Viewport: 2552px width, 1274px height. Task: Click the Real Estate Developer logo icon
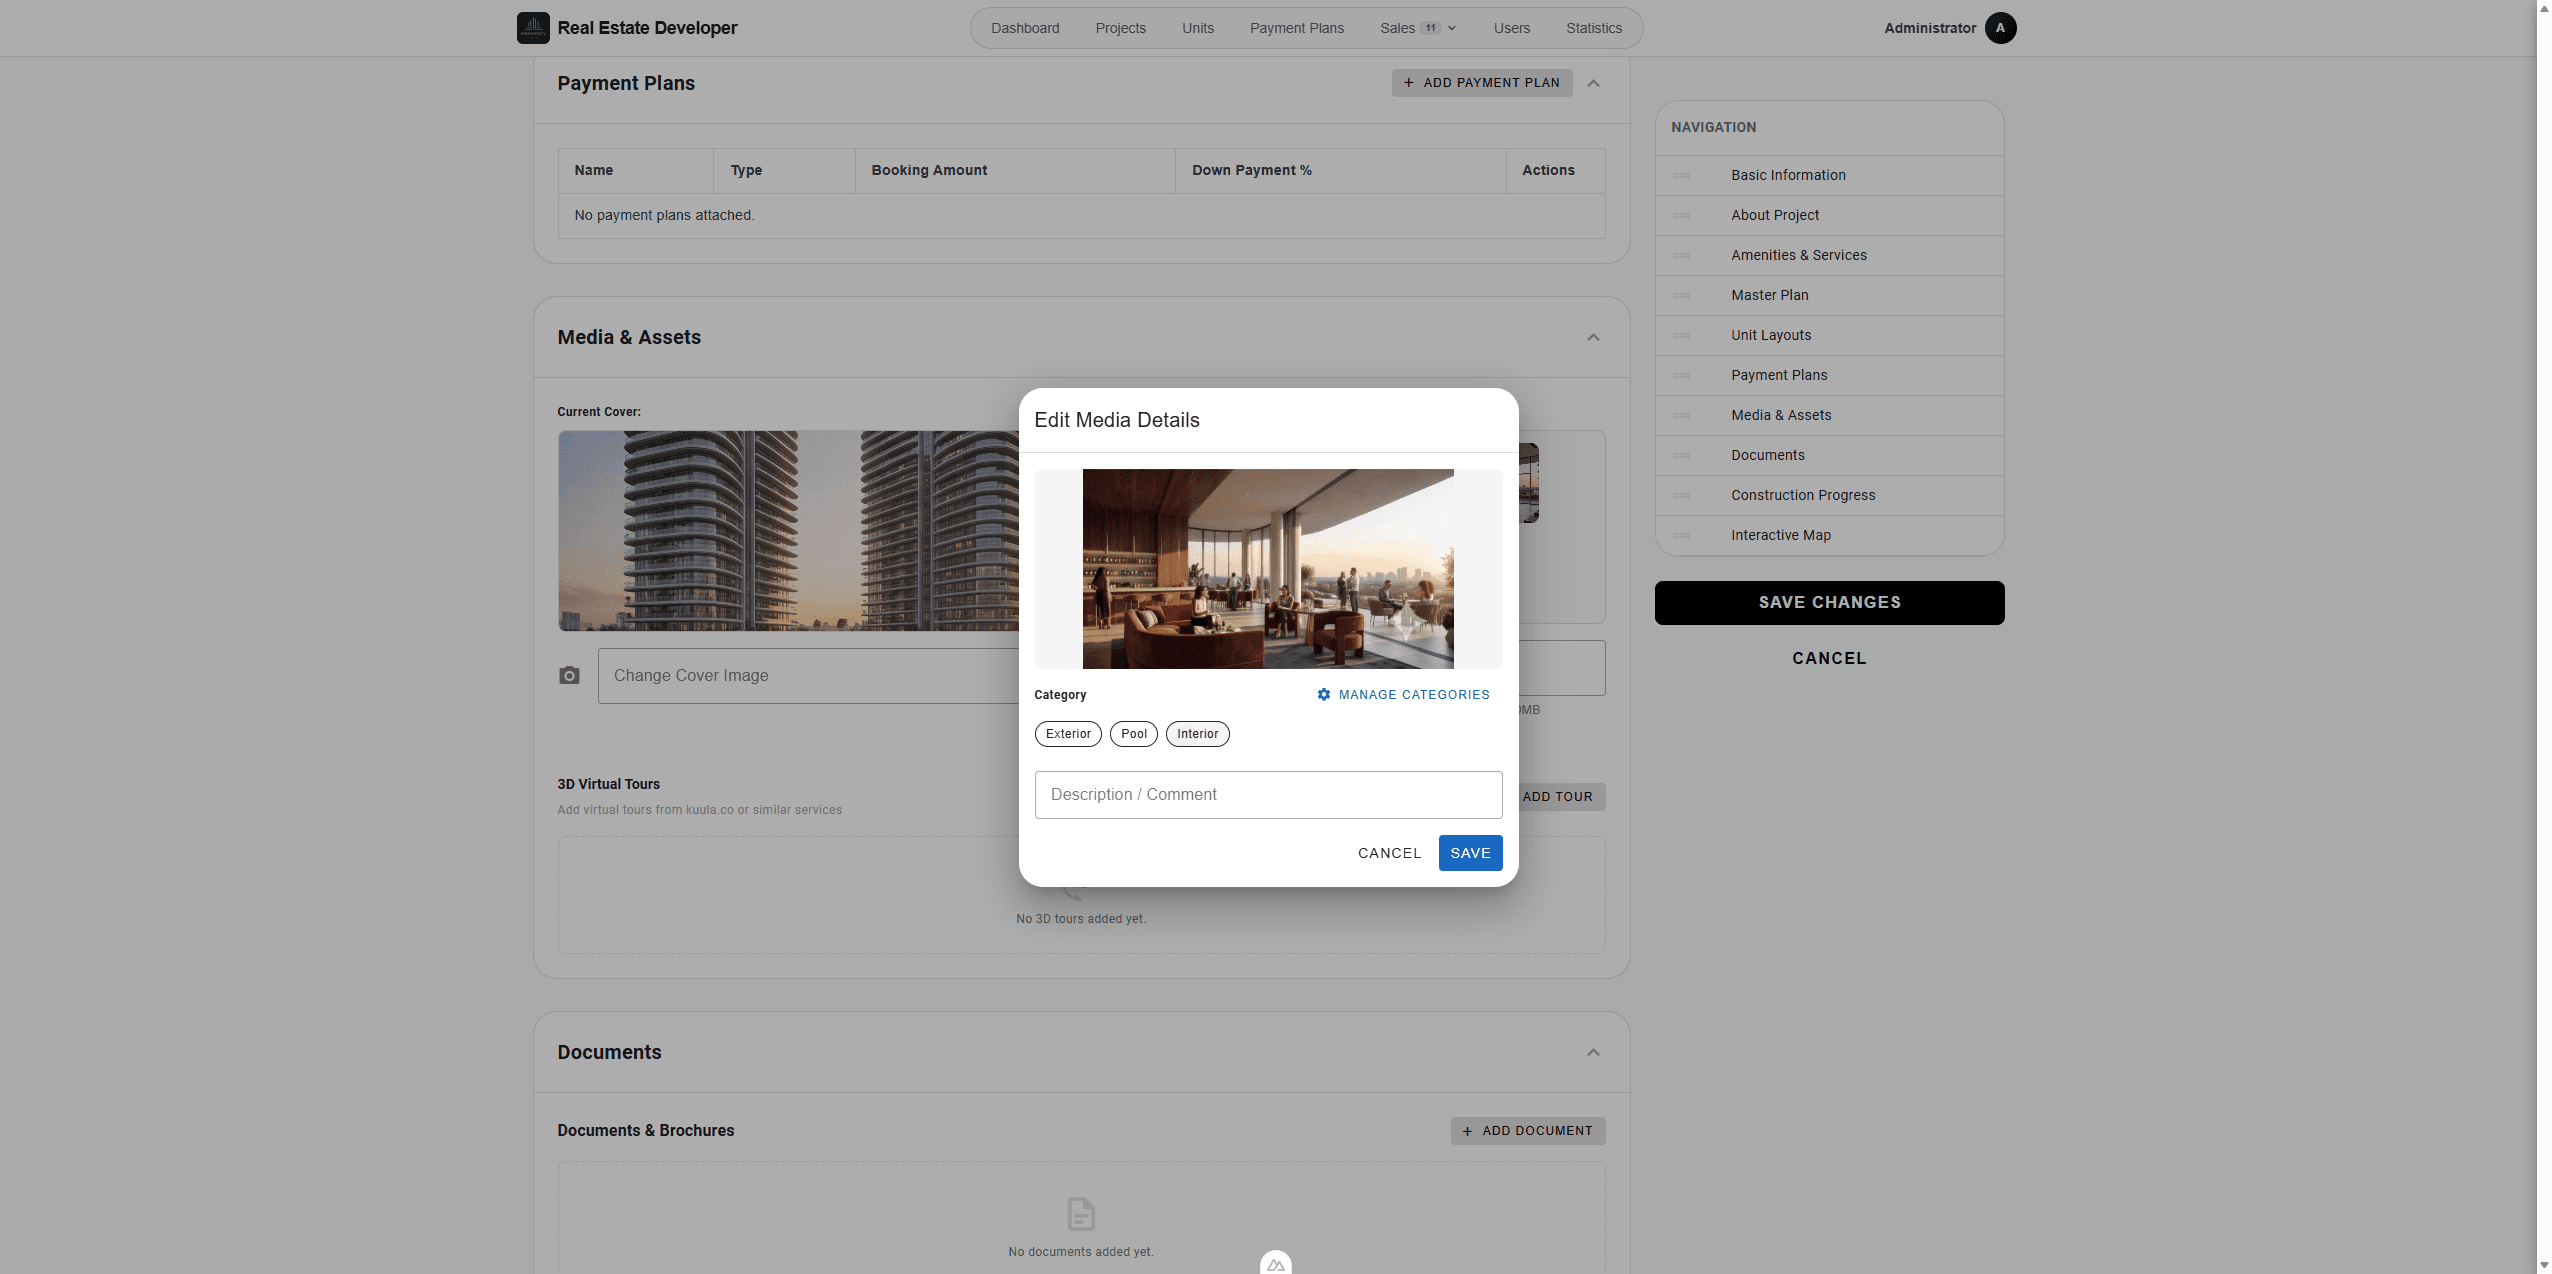point(533,28)
